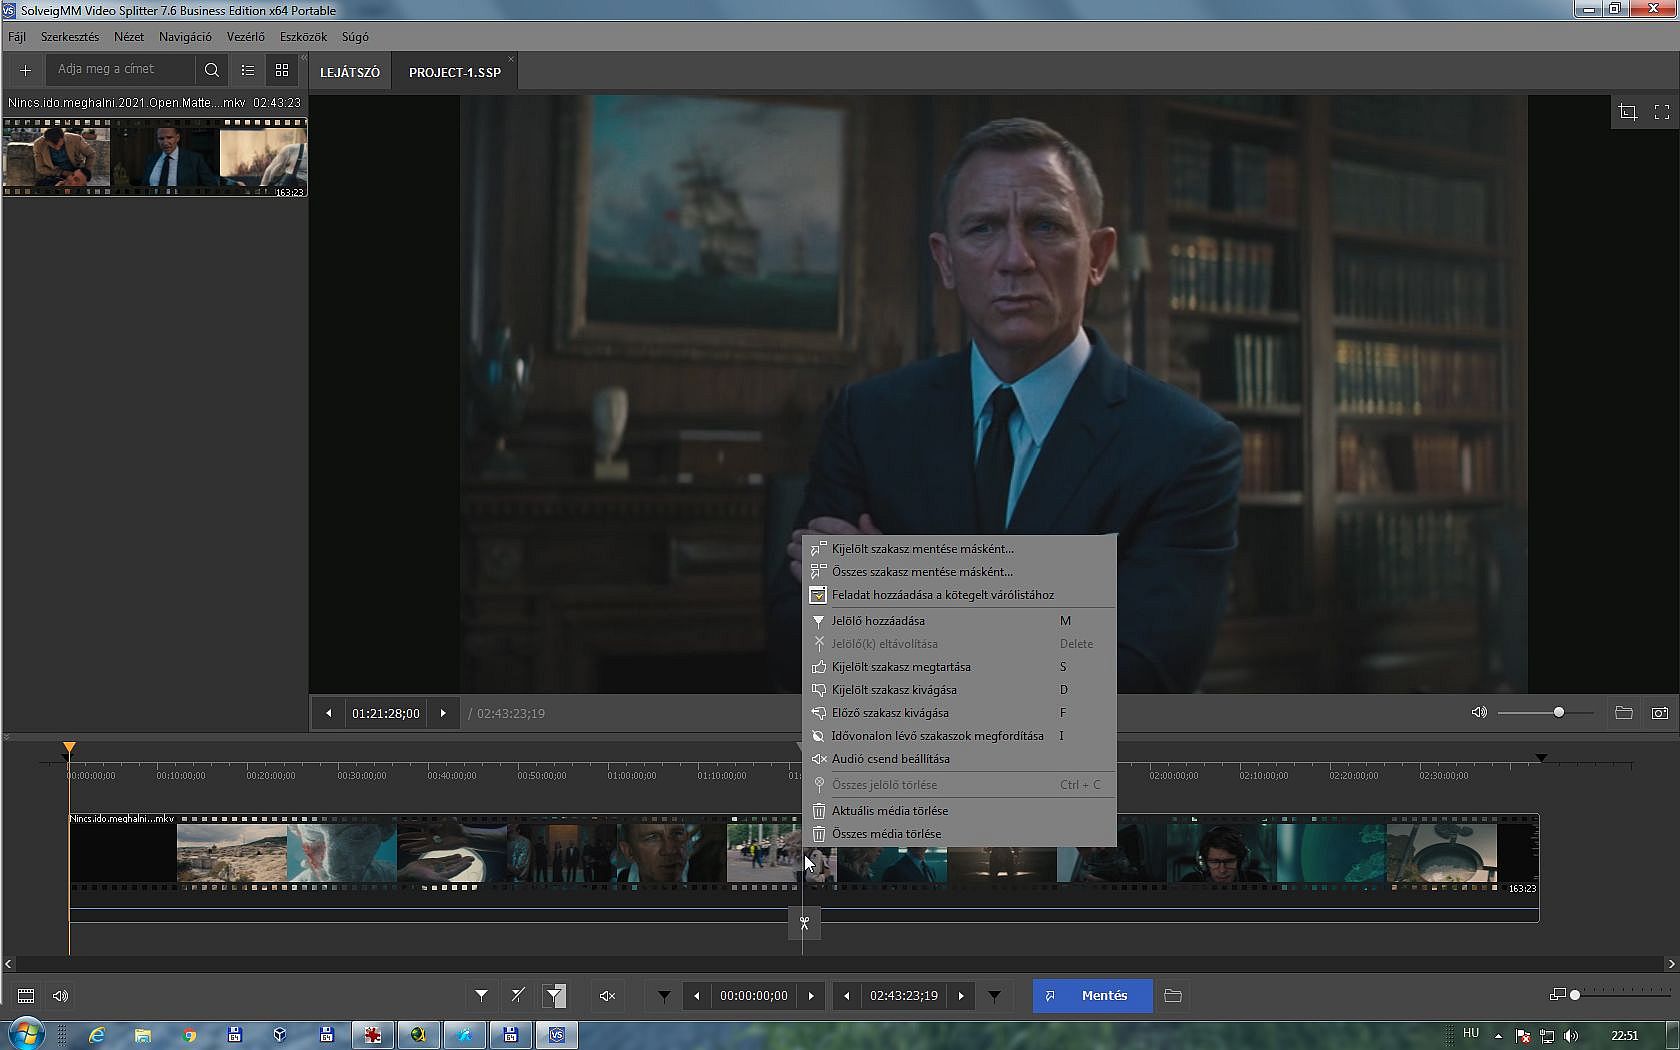Click the add marker icon in the bottom toolbar

tap(481, 996)
